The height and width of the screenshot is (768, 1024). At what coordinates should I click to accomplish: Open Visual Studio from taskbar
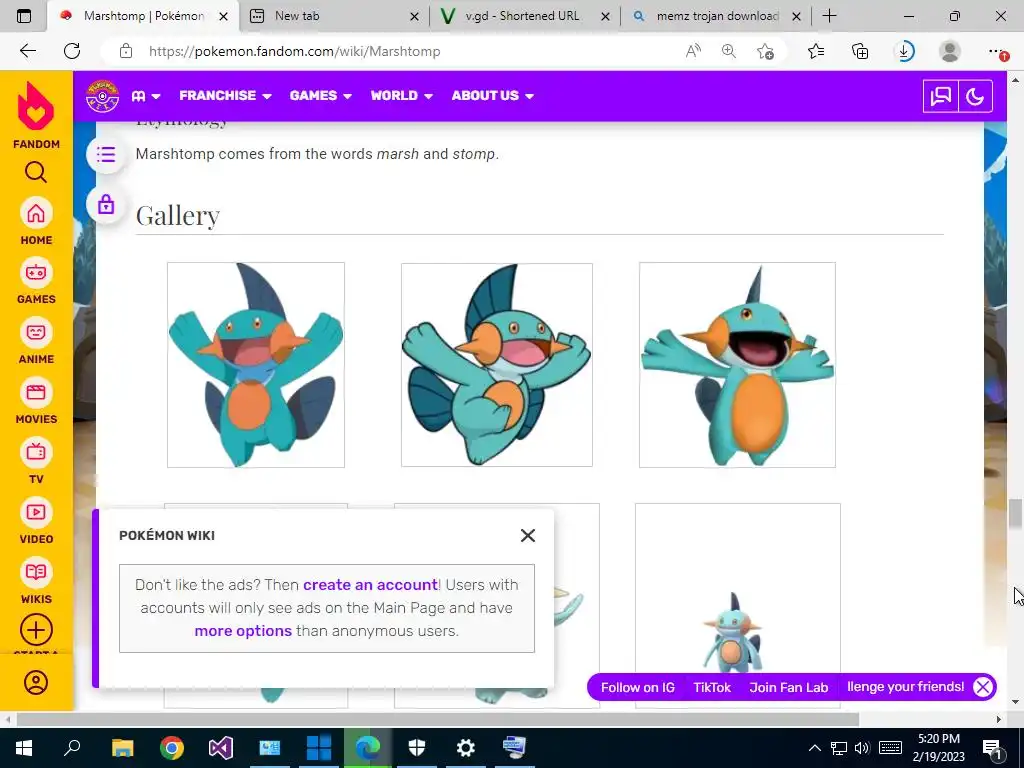pos(221,748)
